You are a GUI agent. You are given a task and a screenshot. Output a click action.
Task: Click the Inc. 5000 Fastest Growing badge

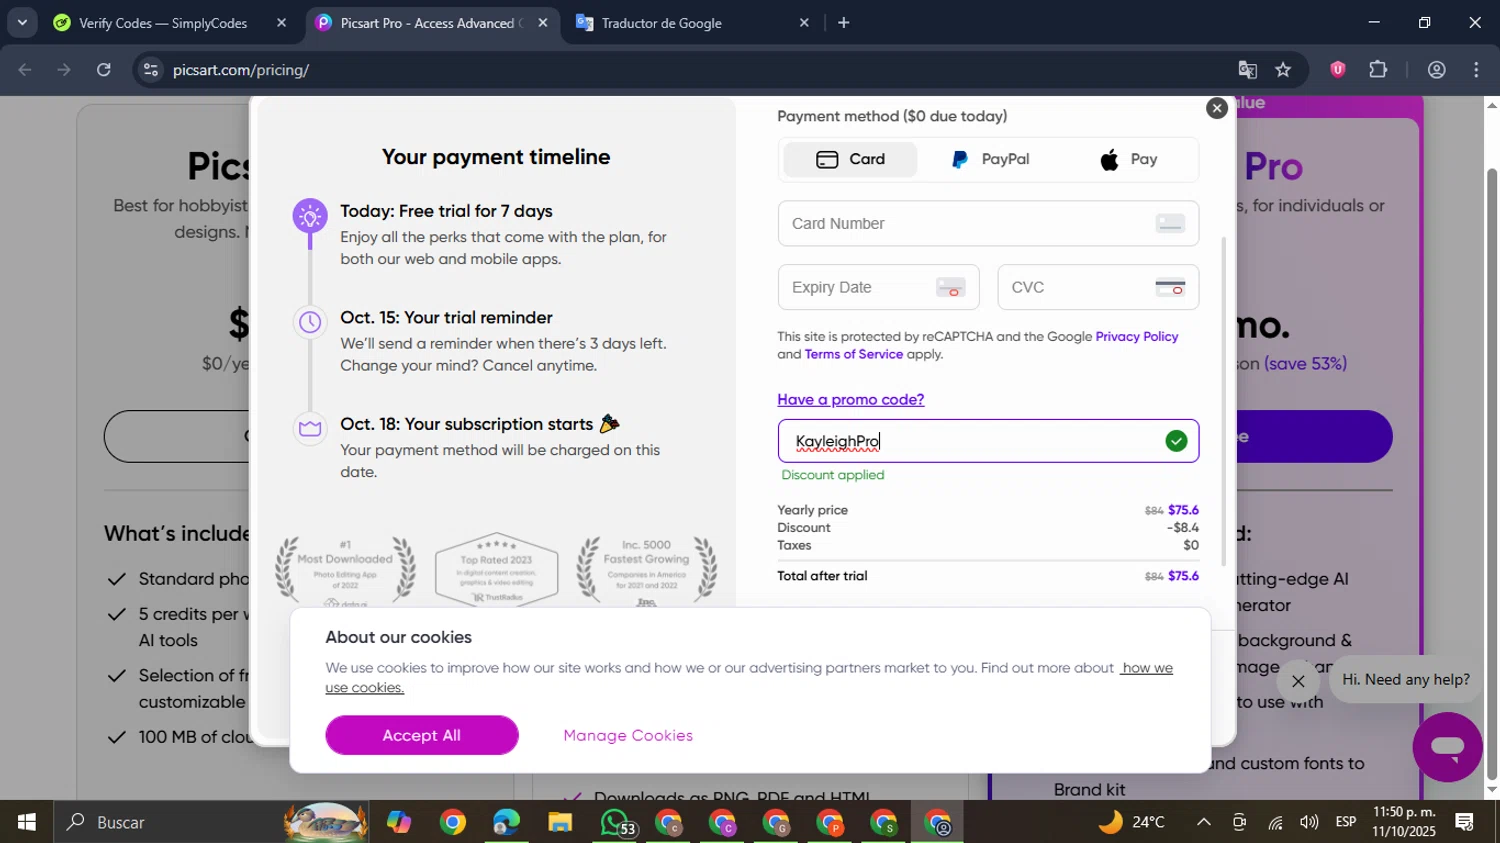coord(646,572)
